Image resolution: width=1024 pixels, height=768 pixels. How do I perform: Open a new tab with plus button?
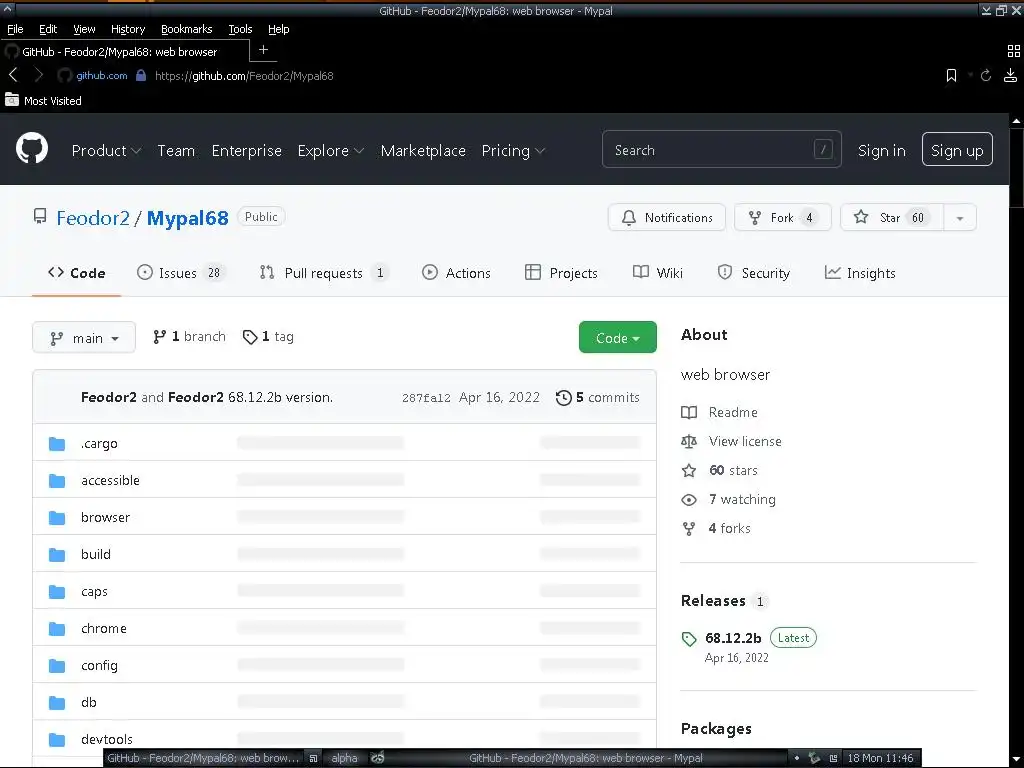(263, 50)
